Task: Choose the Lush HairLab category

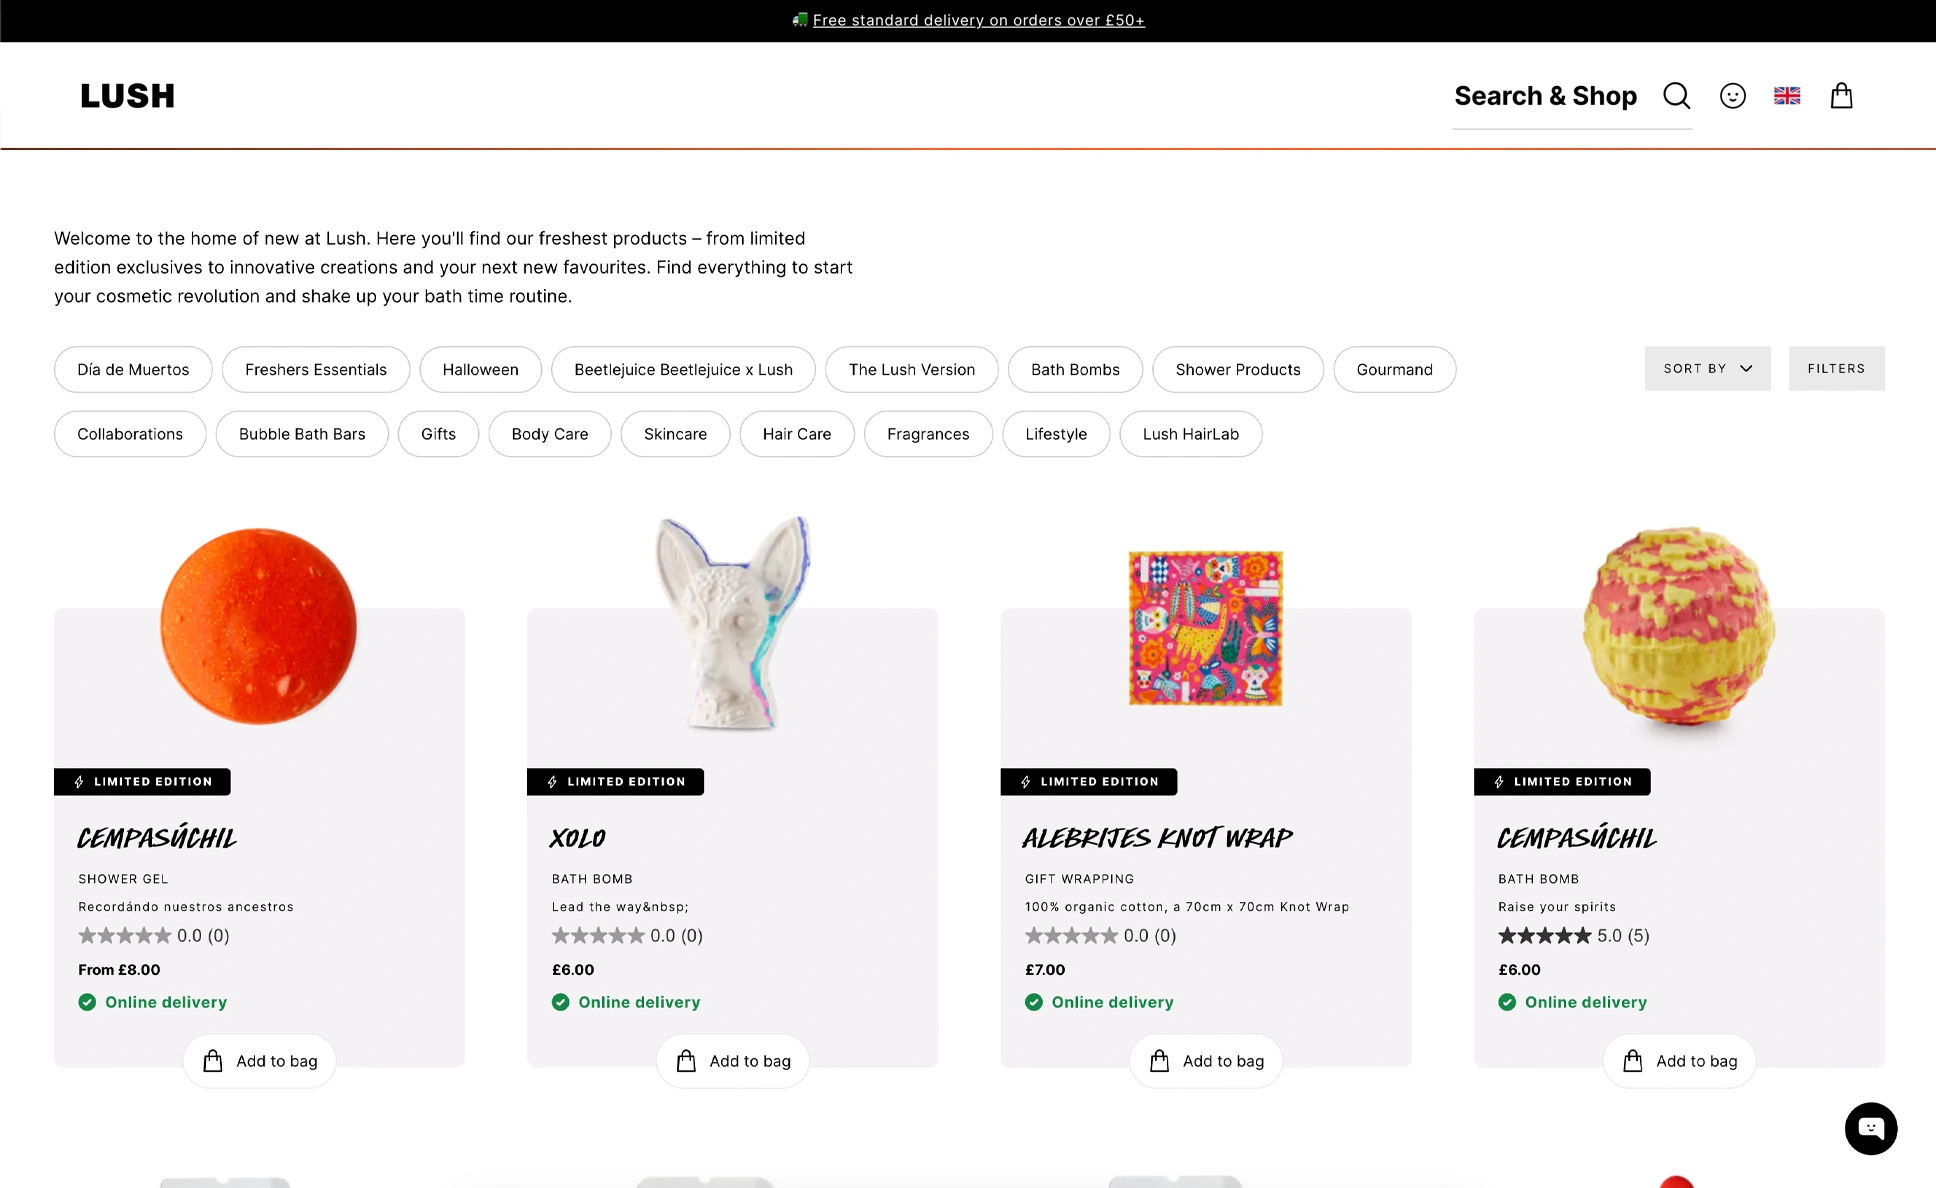Action: 1191,434
